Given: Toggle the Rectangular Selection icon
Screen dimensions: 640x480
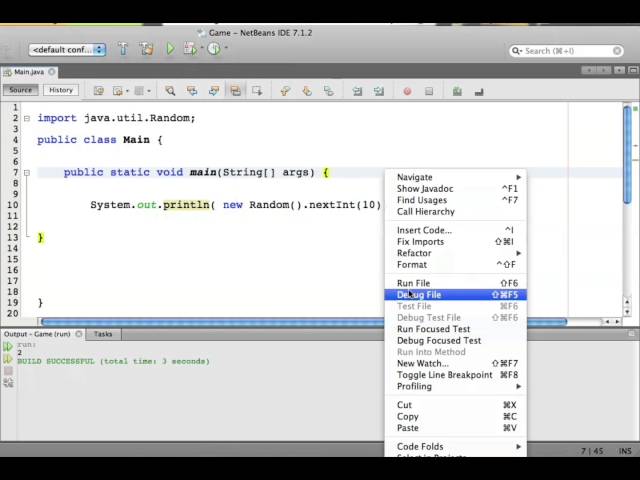Looking at the screenshot, I should click(257, 91).
